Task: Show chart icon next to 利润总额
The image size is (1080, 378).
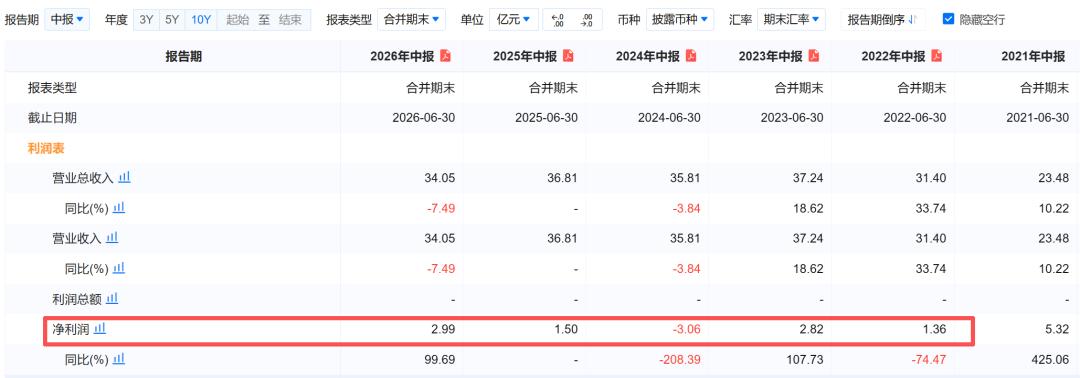Action: [x=112, y=299]
